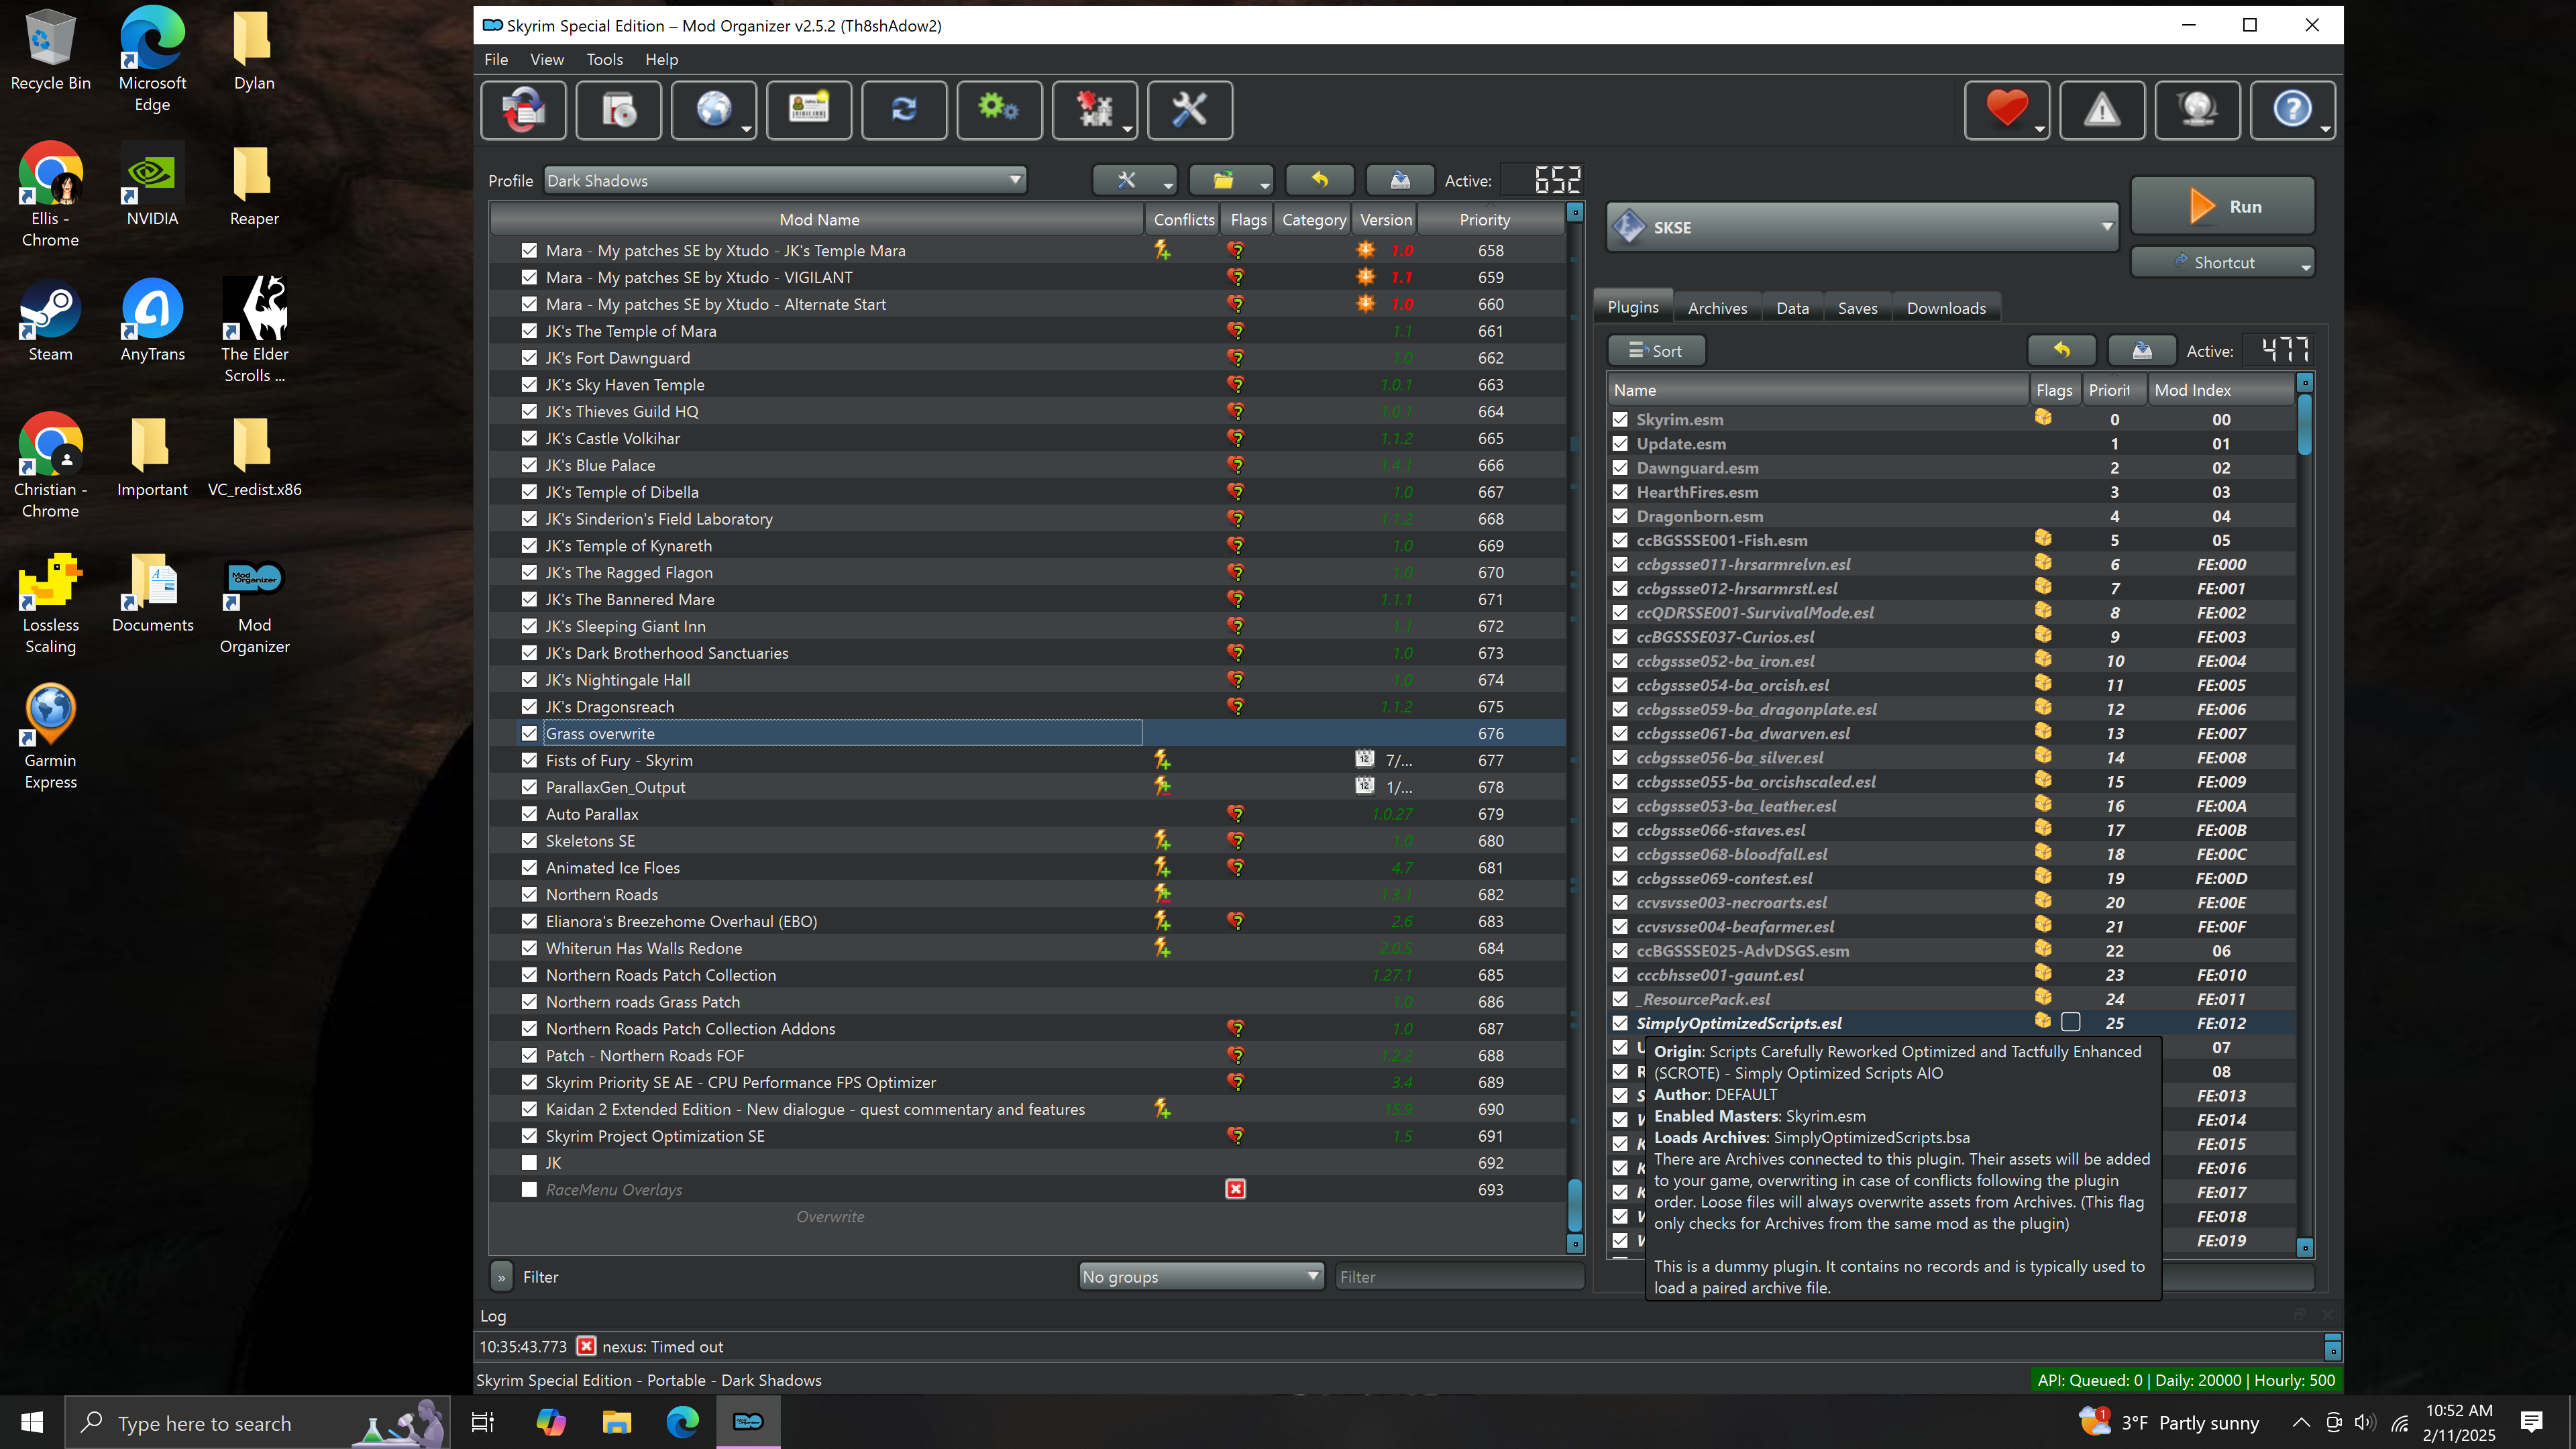The width and height of the screenshot is (2576, 1449).
Task: Uncheck the Grass overwrite mod
Action: (529, 733)
